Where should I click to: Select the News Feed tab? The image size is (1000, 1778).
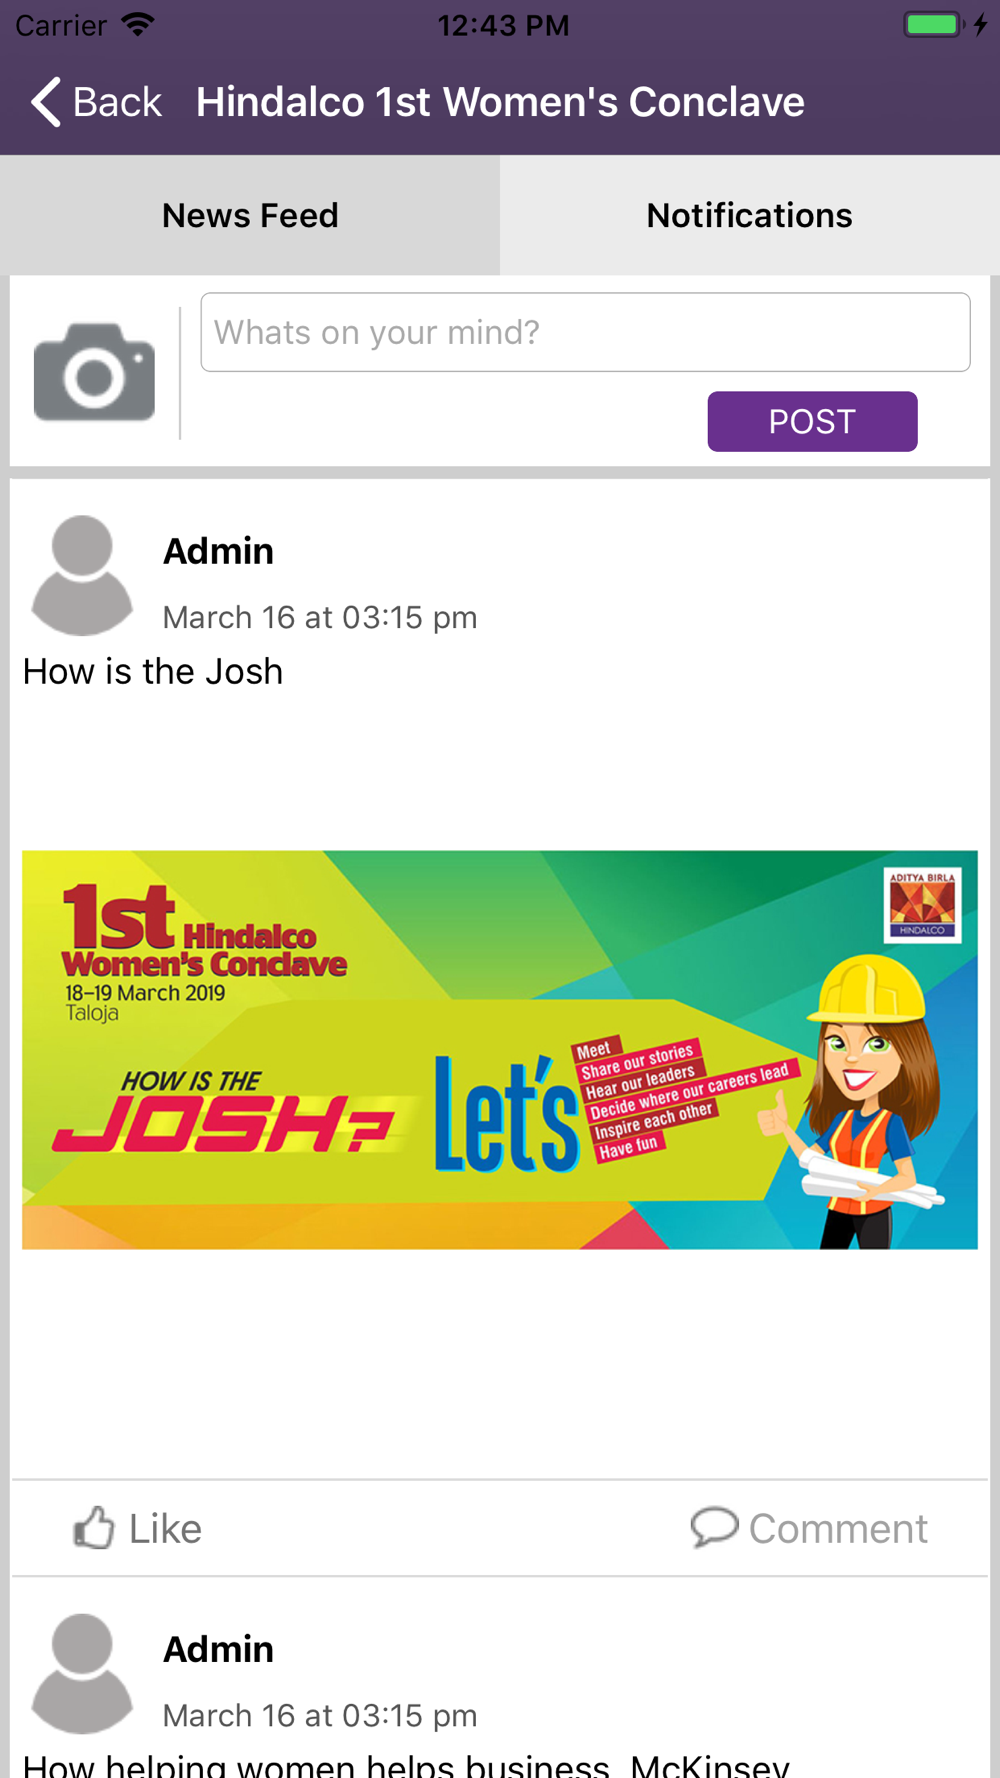point(250,215)
